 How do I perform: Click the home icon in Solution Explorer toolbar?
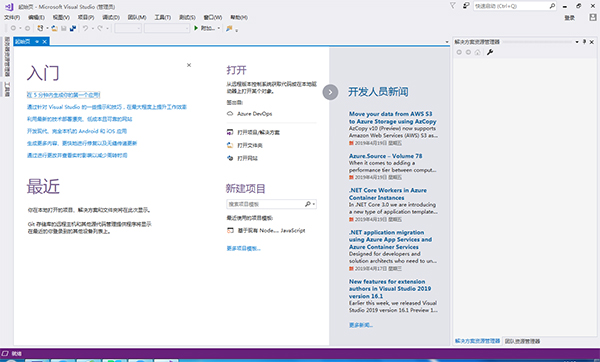pyautogui.click(x=477, y=52)
